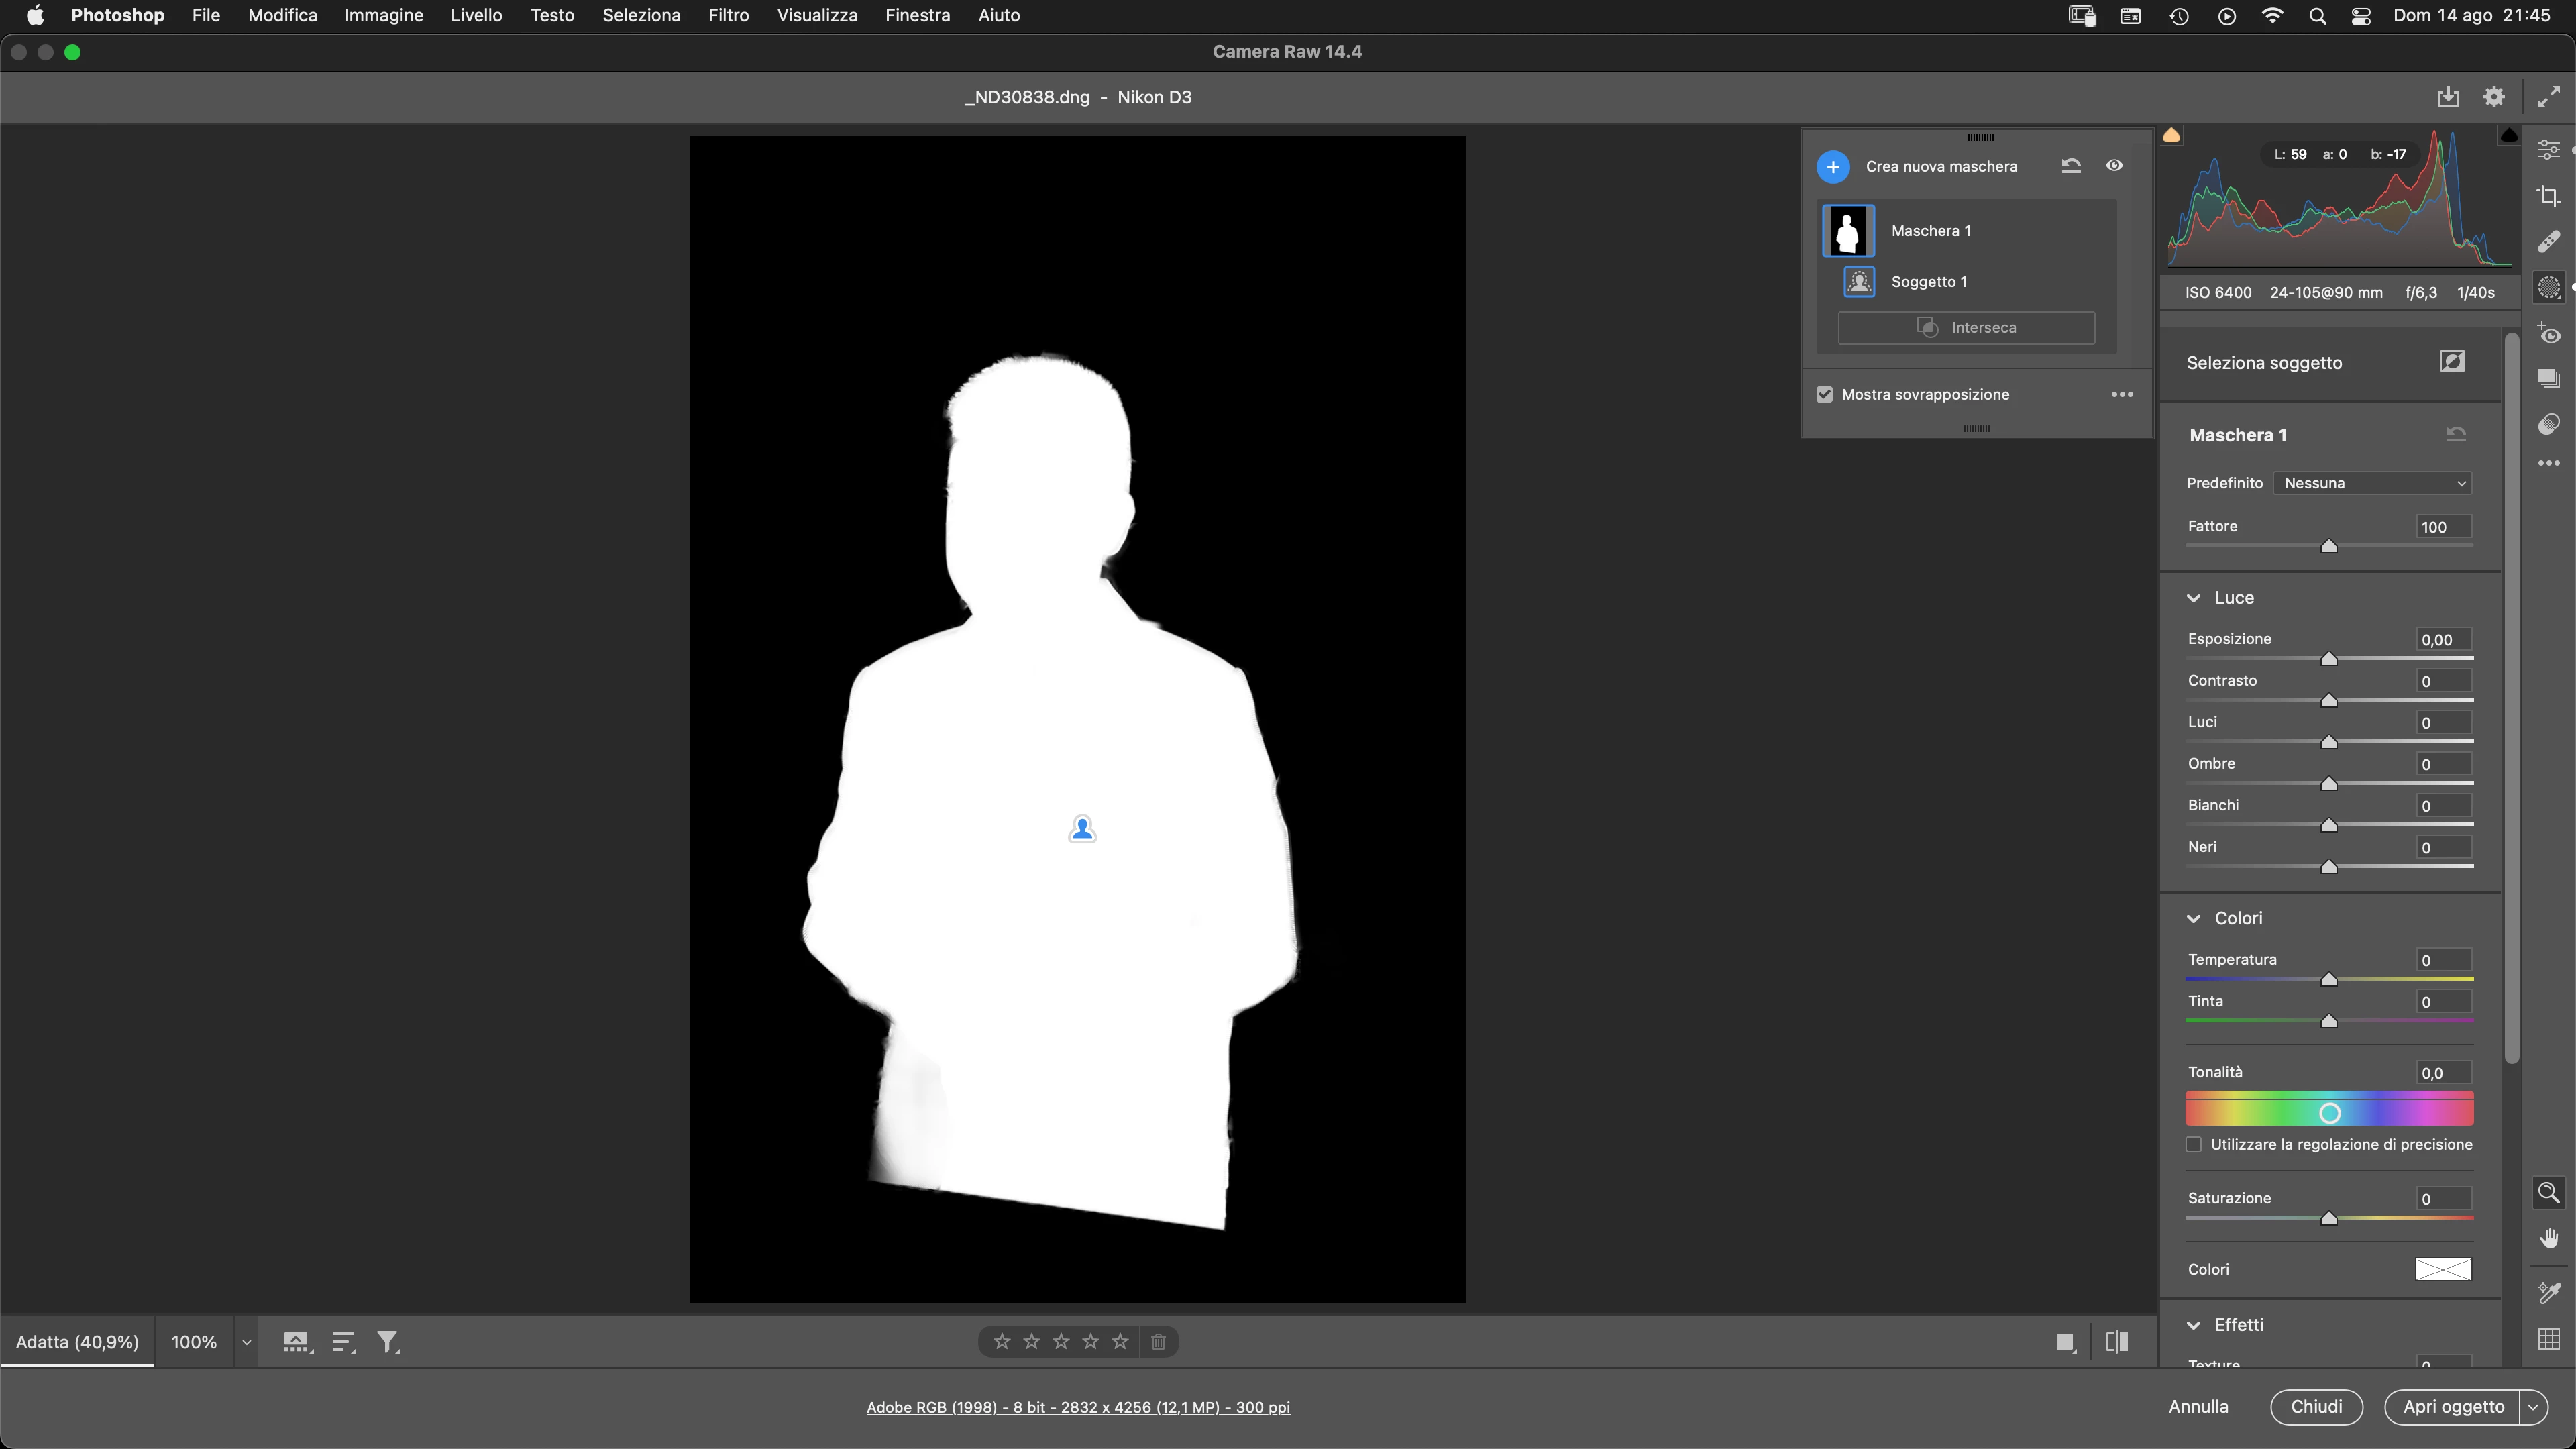Toggle full screen mode icon

click(x=2549, y=97)
